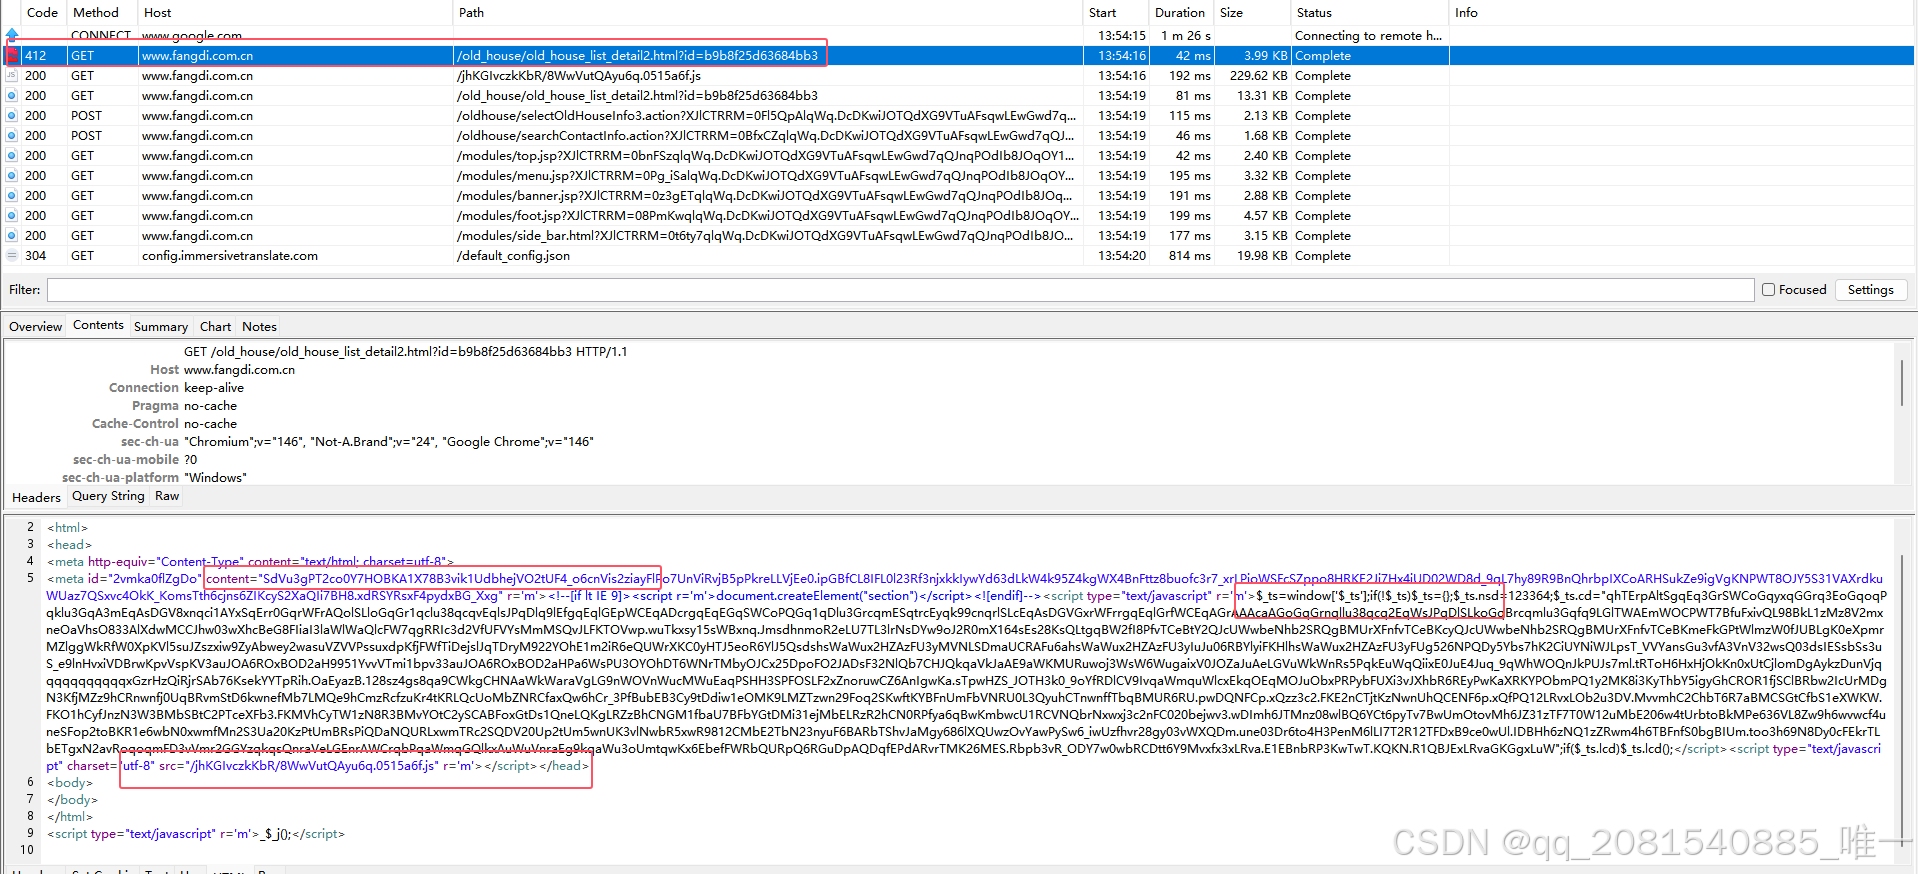The width and height of the screenshot is (1918, 874).
Task: Open the Raw request sub-tab
Action: pos(167,496)
